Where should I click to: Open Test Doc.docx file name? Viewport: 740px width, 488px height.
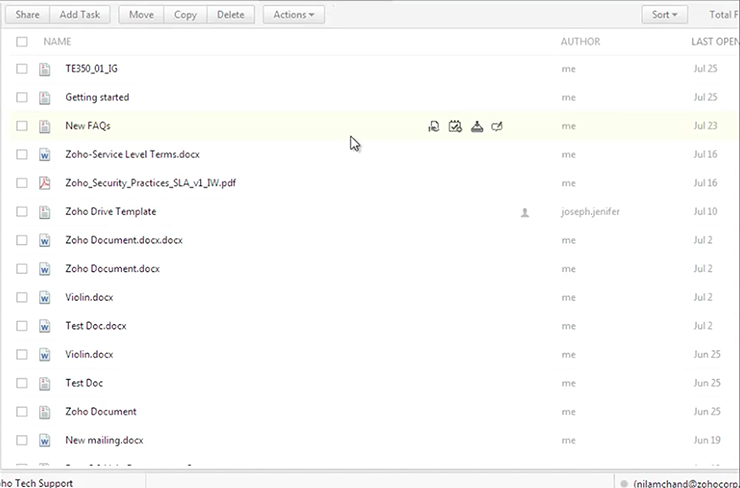pos(96,326)
